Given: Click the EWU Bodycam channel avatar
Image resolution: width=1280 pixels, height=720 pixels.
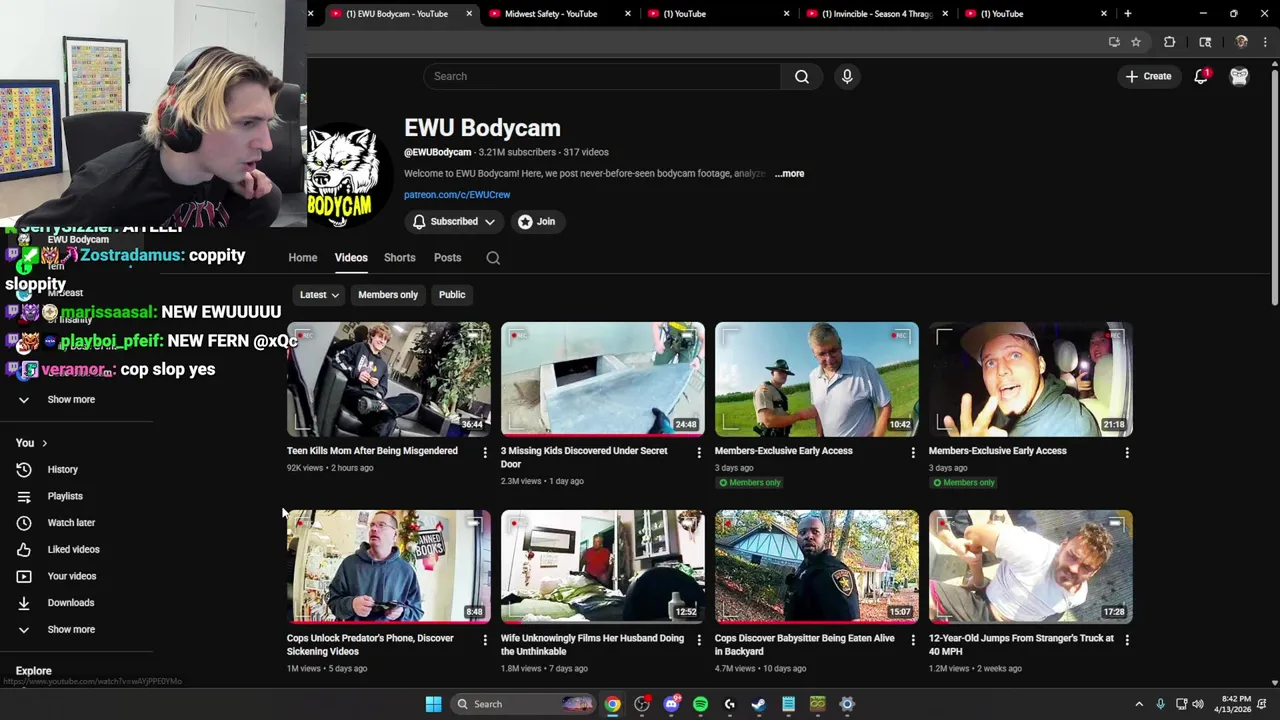Looking at the screenshot, I should click(x=344, y=175).
